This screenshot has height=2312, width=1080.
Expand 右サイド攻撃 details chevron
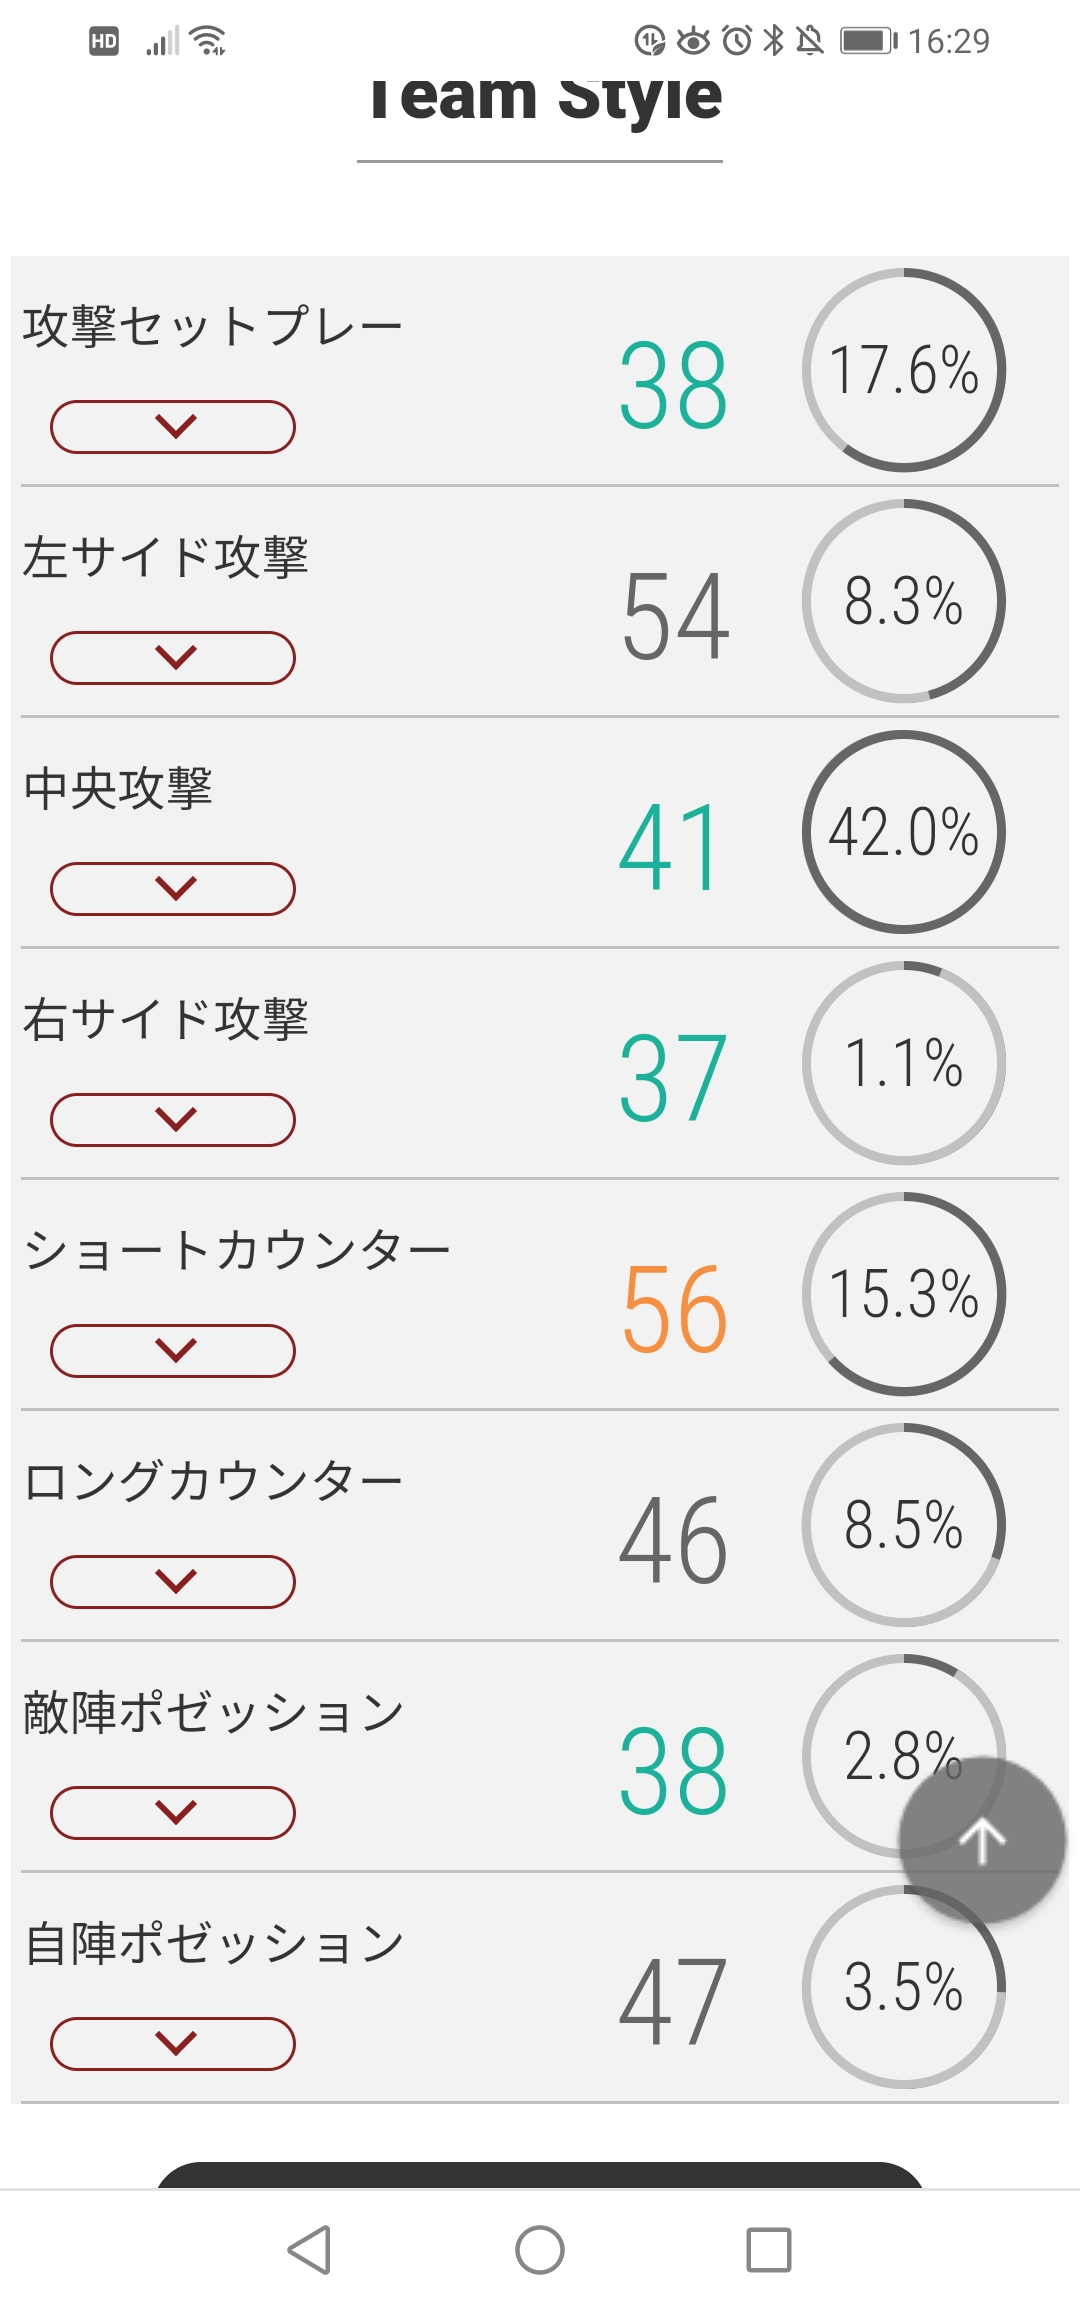(x=173, y=1120)
